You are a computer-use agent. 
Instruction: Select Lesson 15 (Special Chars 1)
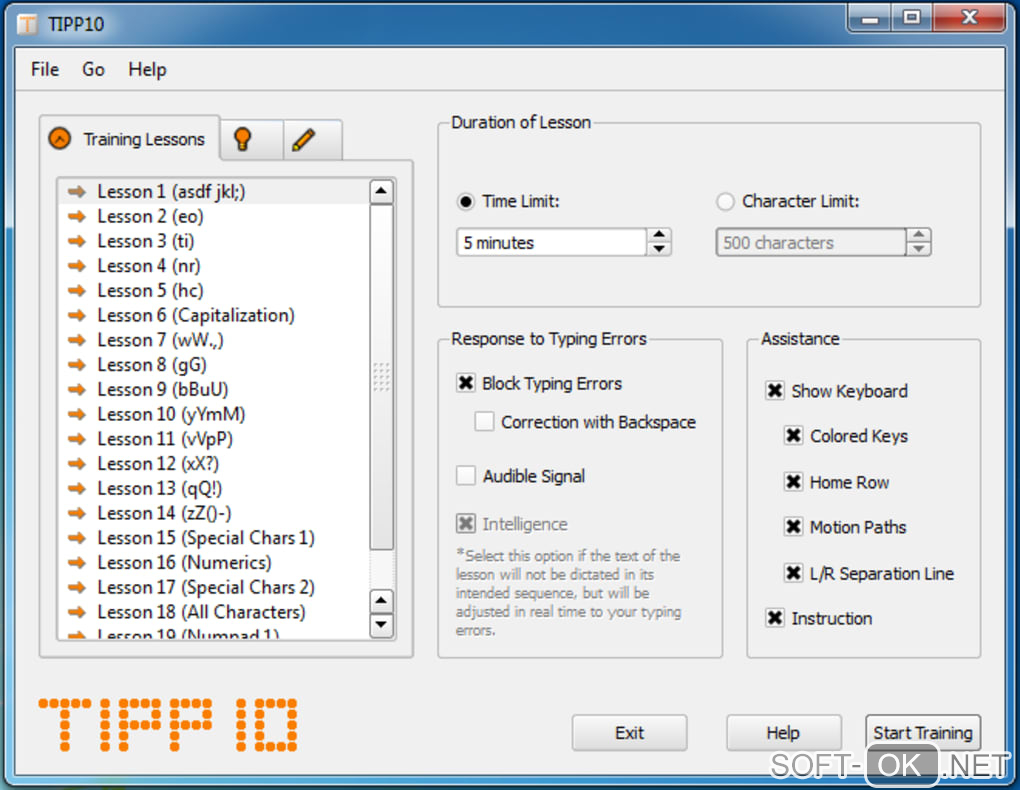[213, 538]
